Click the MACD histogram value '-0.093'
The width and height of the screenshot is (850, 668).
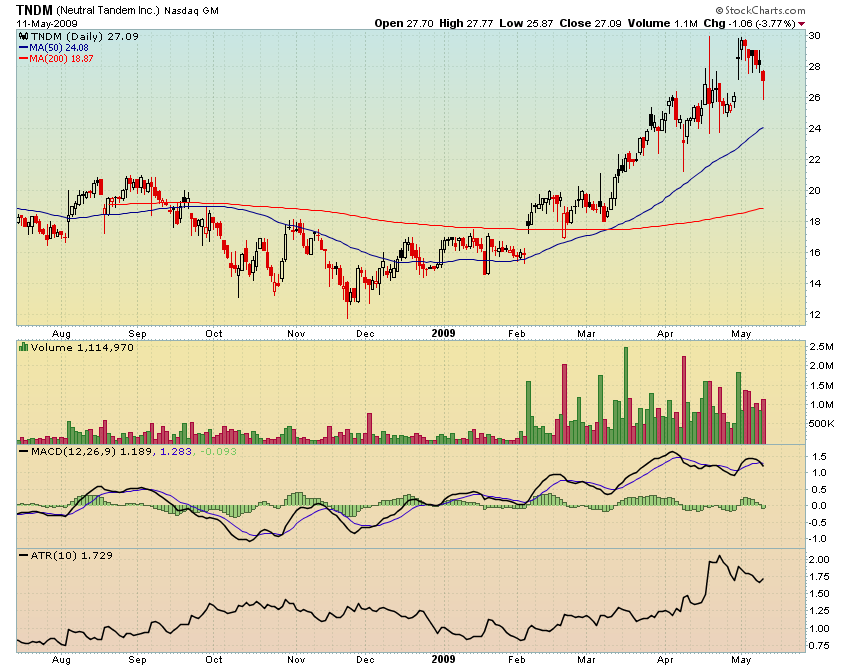pos(218,452)
